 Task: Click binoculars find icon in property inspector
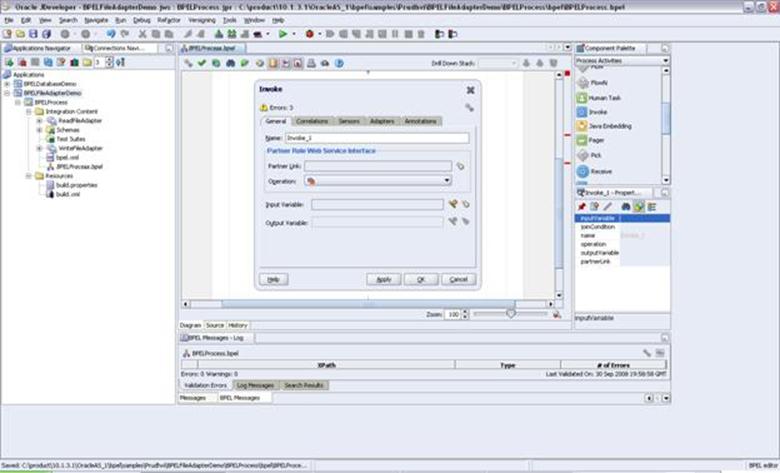click(626, 206)
